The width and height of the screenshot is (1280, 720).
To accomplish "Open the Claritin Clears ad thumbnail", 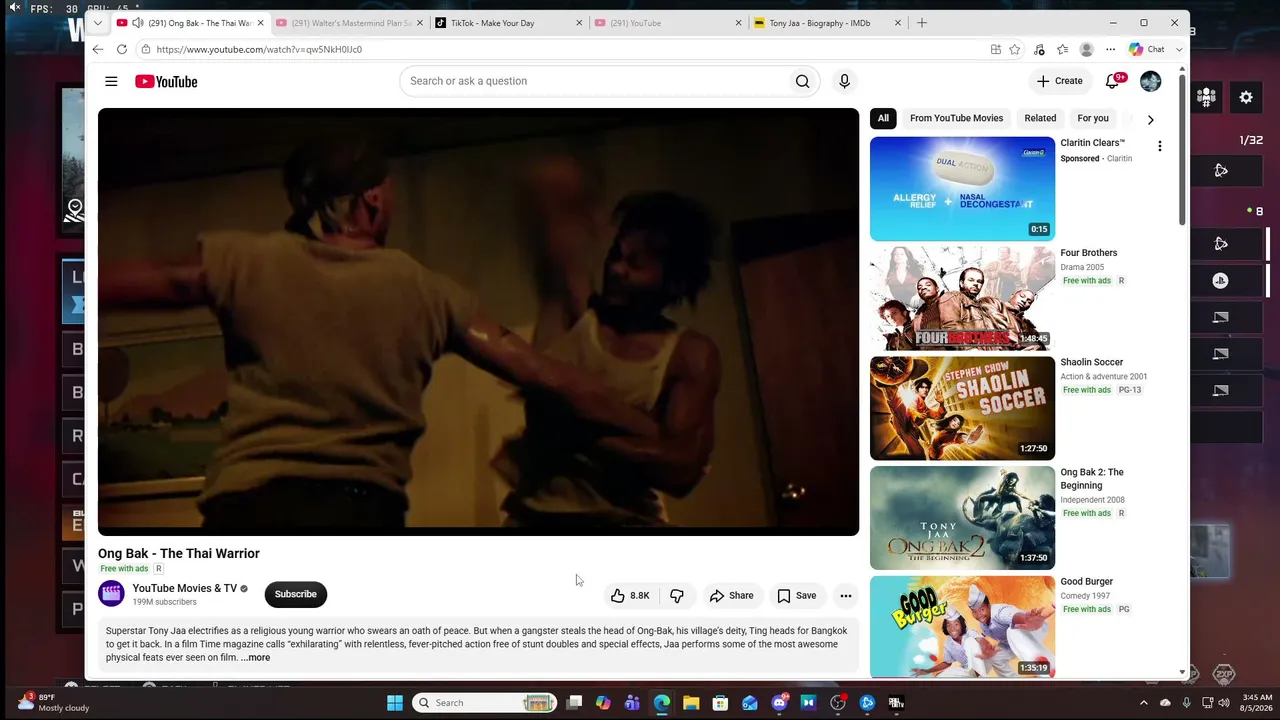I will (x=962, y=189).
